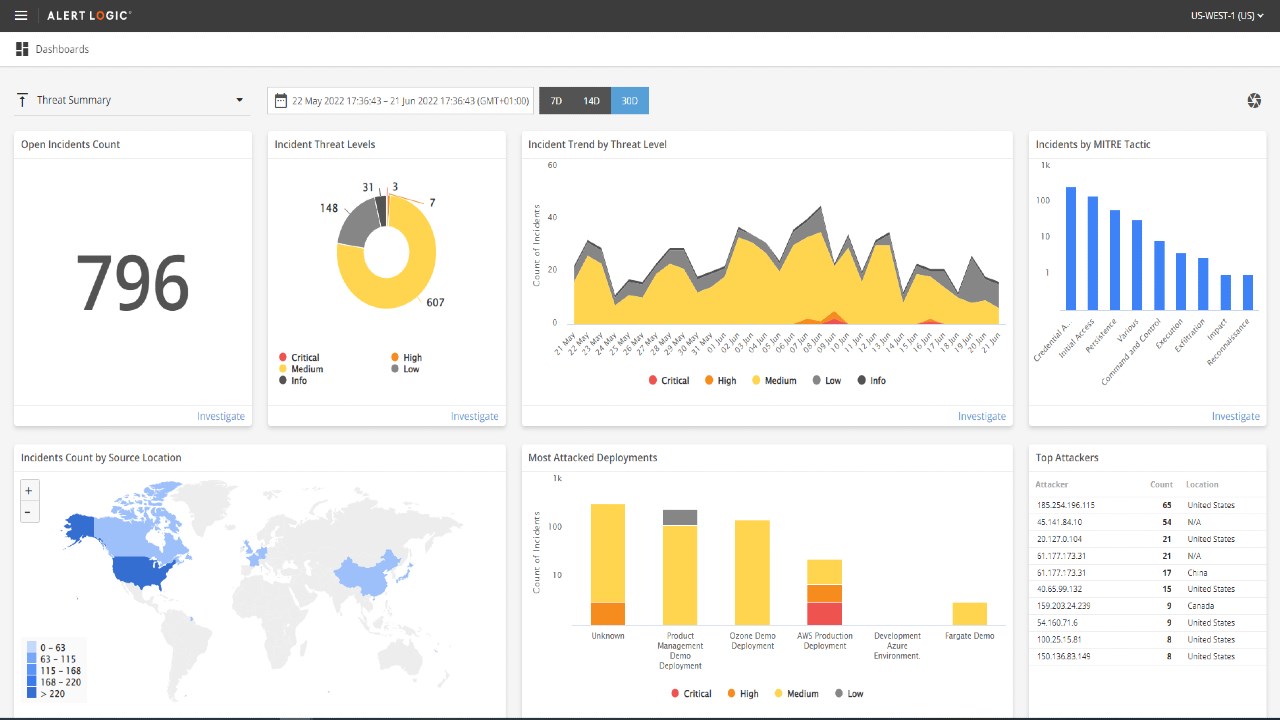Click the Threat Summary up-arrow icon

22,100
